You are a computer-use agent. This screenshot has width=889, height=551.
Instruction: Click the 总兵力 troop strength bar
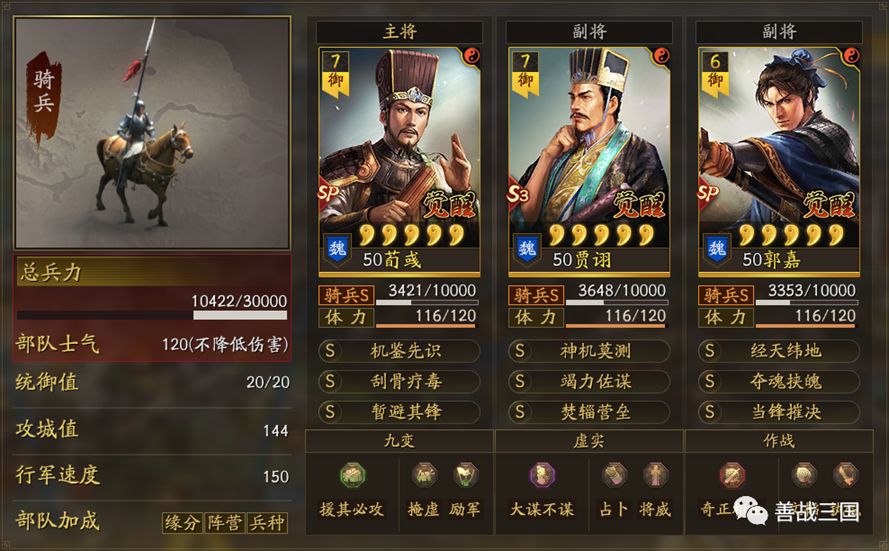point(152,315)
